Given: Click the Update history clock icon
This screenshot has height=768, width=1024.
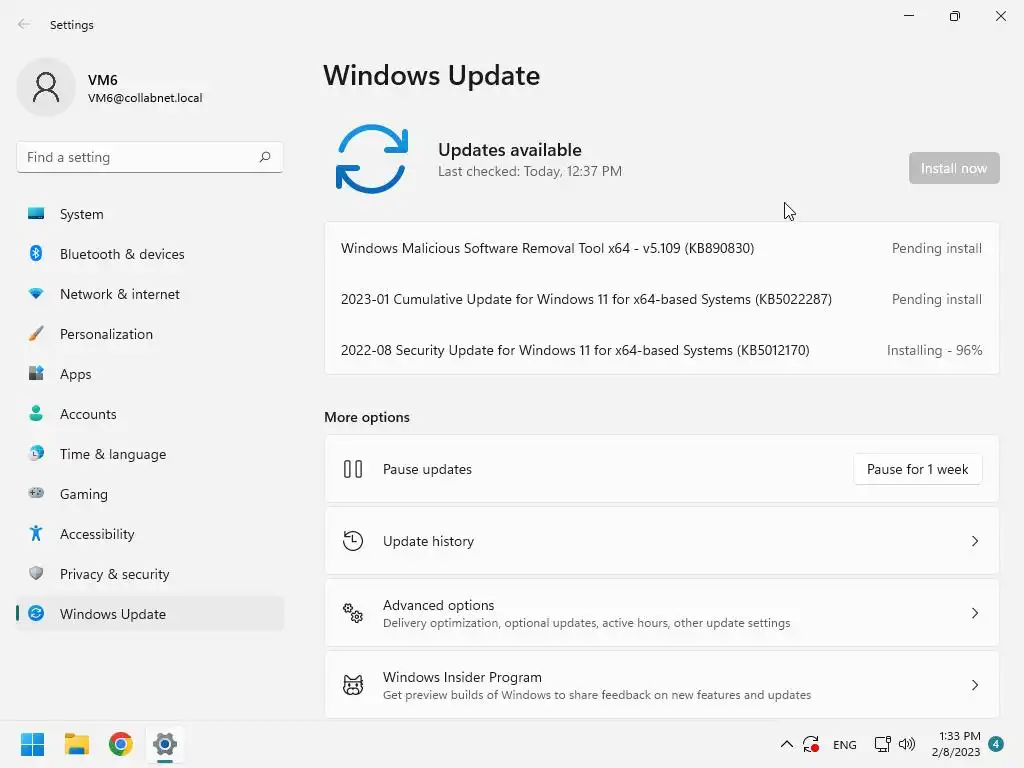Looking at the screenshot, I should click(353, 541).
